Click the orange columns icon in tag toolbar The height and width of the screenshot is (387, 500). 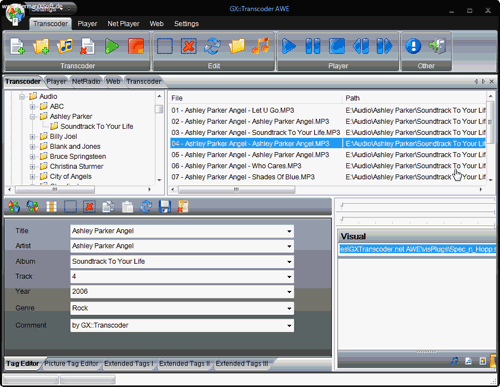51,207
